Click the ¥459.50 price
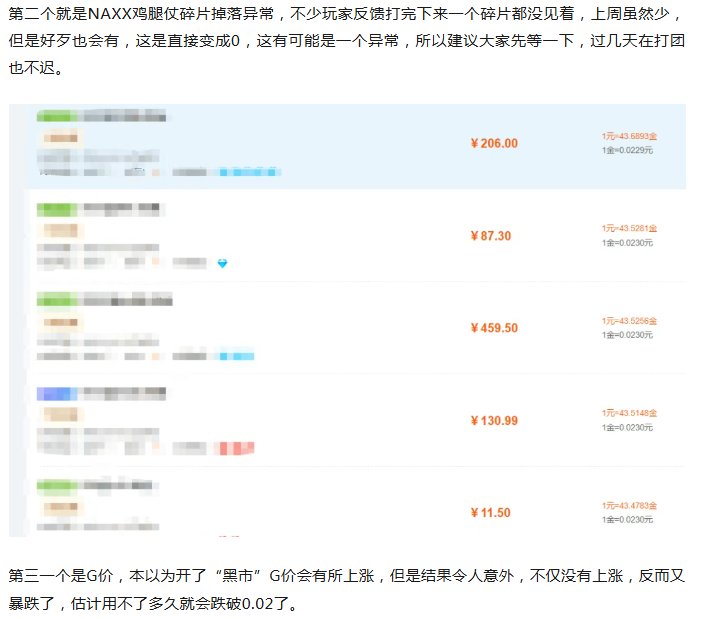Image resolution: width=714 pixels, height=619 pixels. (494, 328)
